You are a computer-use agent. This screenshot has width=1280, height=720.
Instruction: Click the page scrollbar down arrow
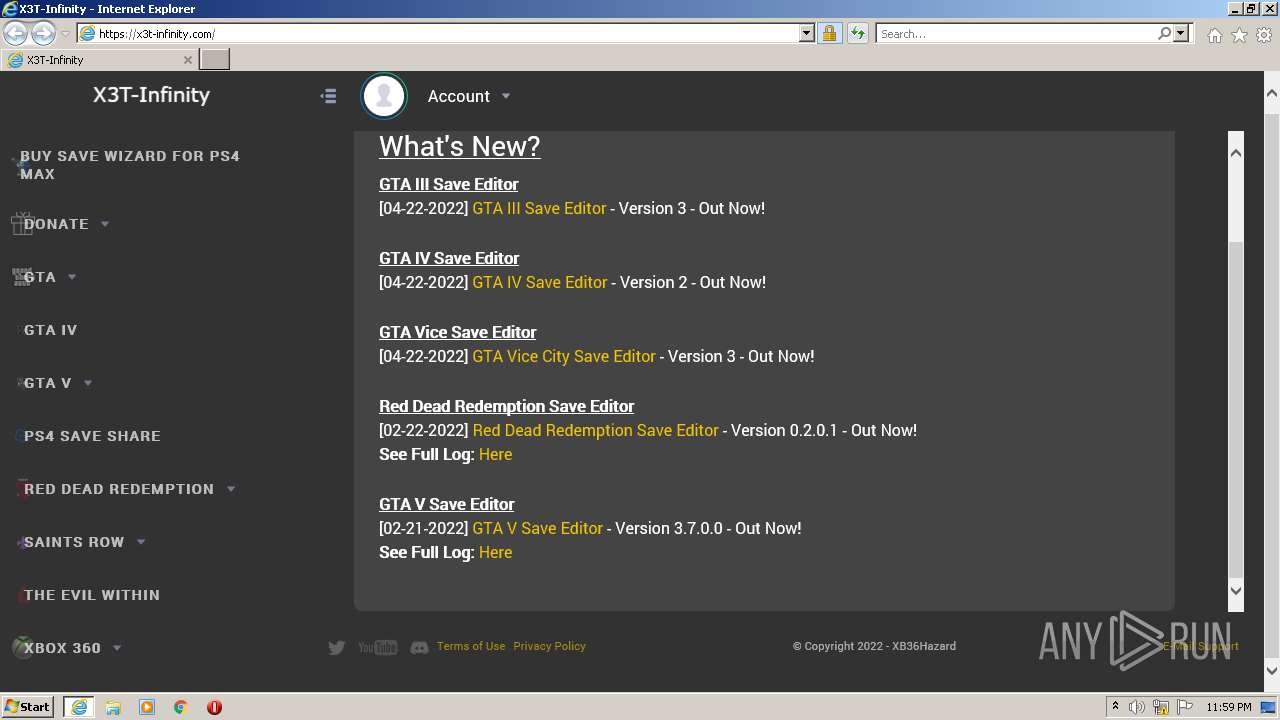pyautogui.click(x=1271, y=671)
